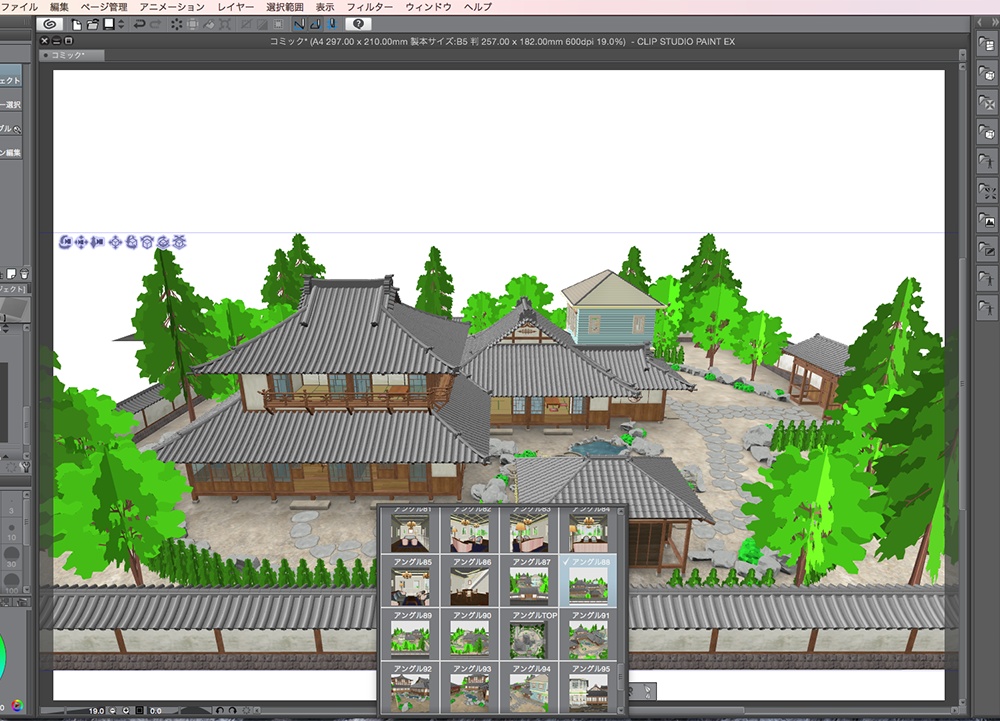Switch to the コミック document tab
The image size is (1000, 721).
(x=68, y=56)
